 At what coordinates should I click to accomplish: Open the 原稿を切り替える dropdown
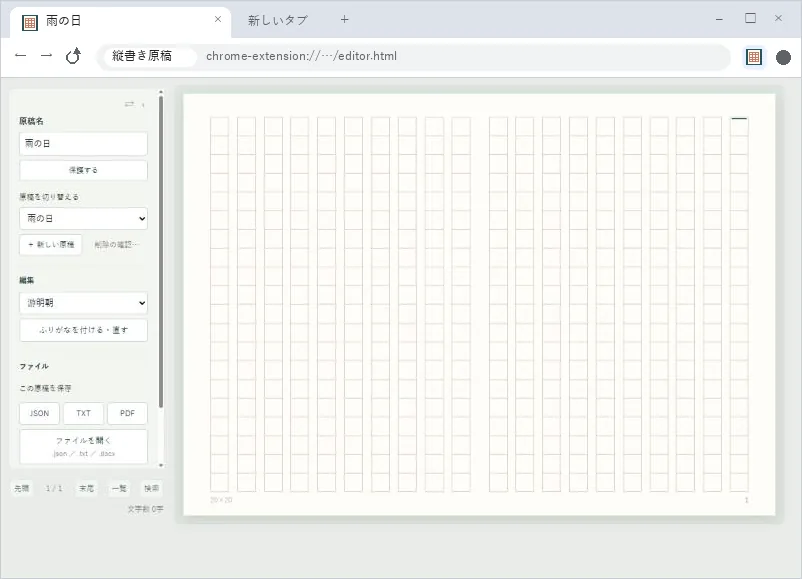coord(83,218)
